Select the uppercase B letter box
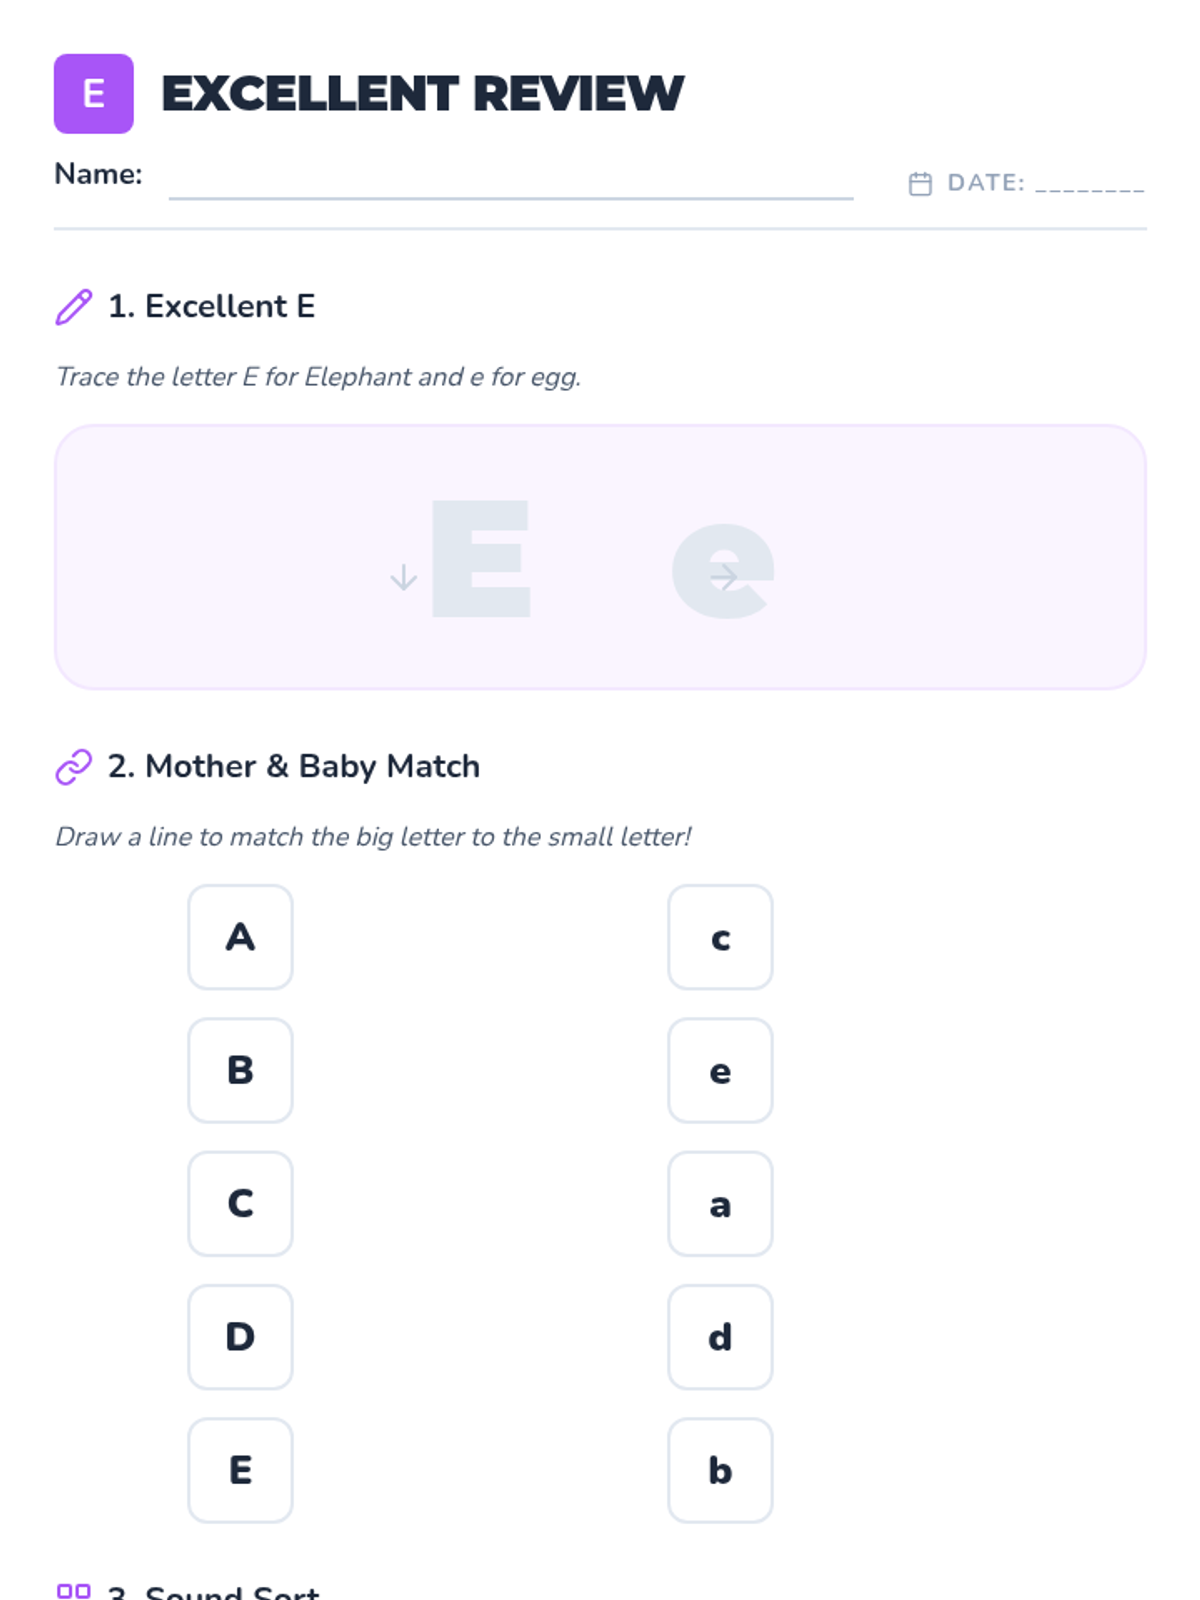This screenshot has height=1600, width=1200. point(240,1070)
